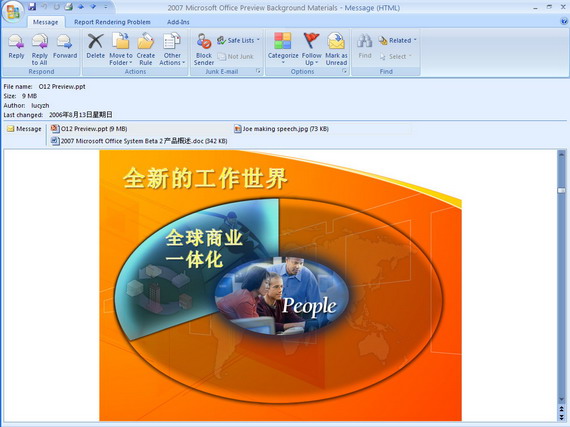Viewport: 570px width, 427px height.
Task: Open Move to Folder menu
Action: pos(121,49)
